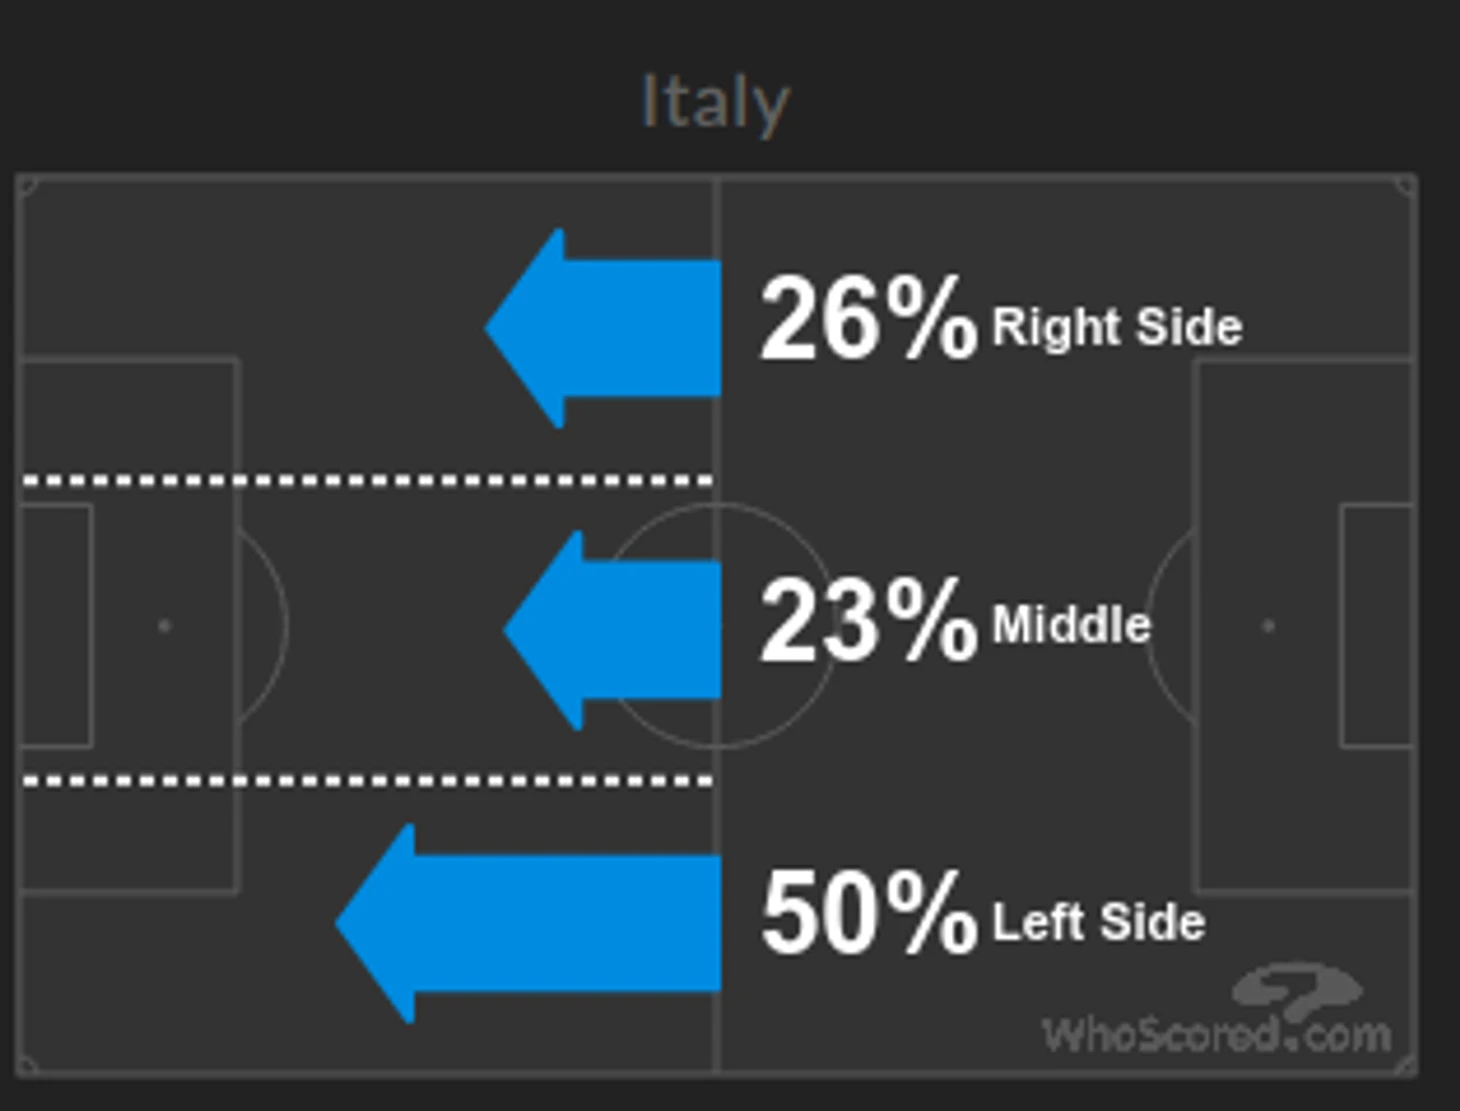1460x1111 pixels.
Task: Click the Right Side blue arrow
Action: [603, 328]
